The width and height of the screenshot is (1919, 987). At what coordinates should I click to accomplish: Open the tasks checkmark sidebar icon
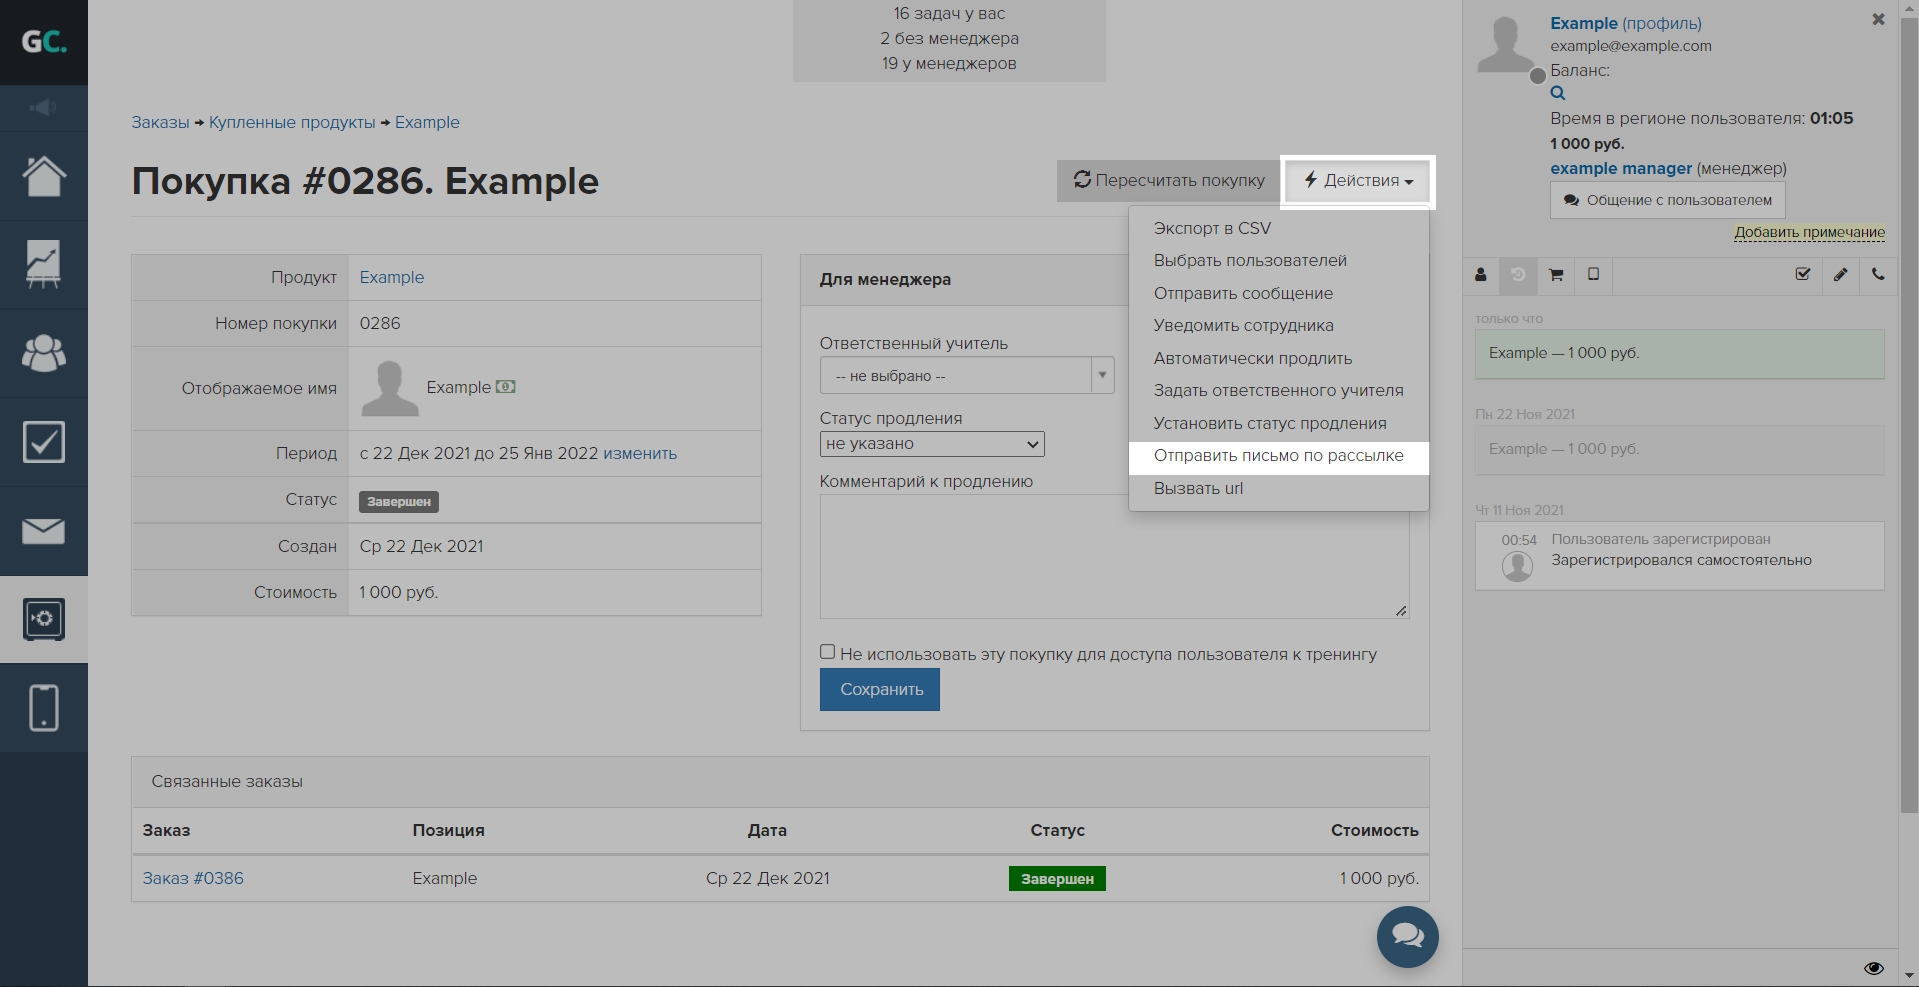pos(44,442)
